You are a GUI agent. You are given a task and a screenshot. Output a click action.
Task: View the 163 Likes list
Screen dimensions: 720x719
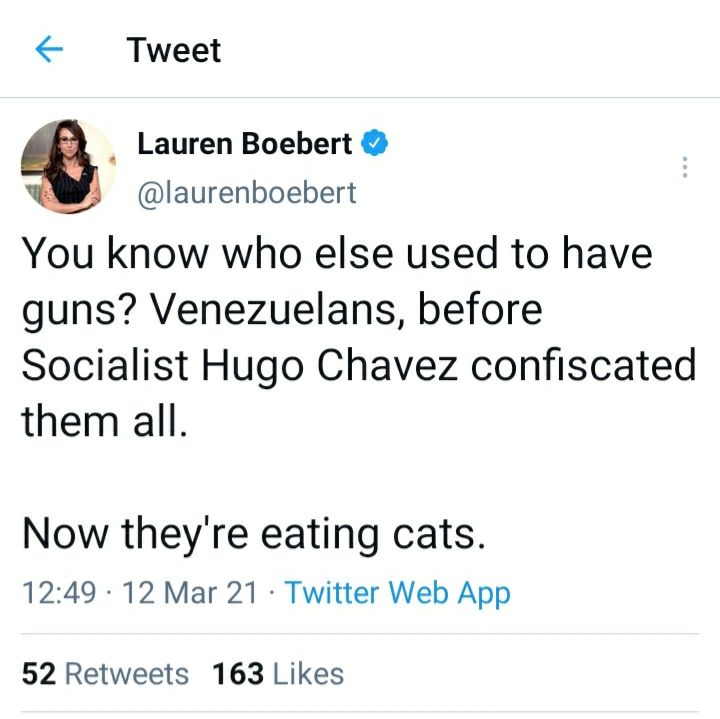277,673
